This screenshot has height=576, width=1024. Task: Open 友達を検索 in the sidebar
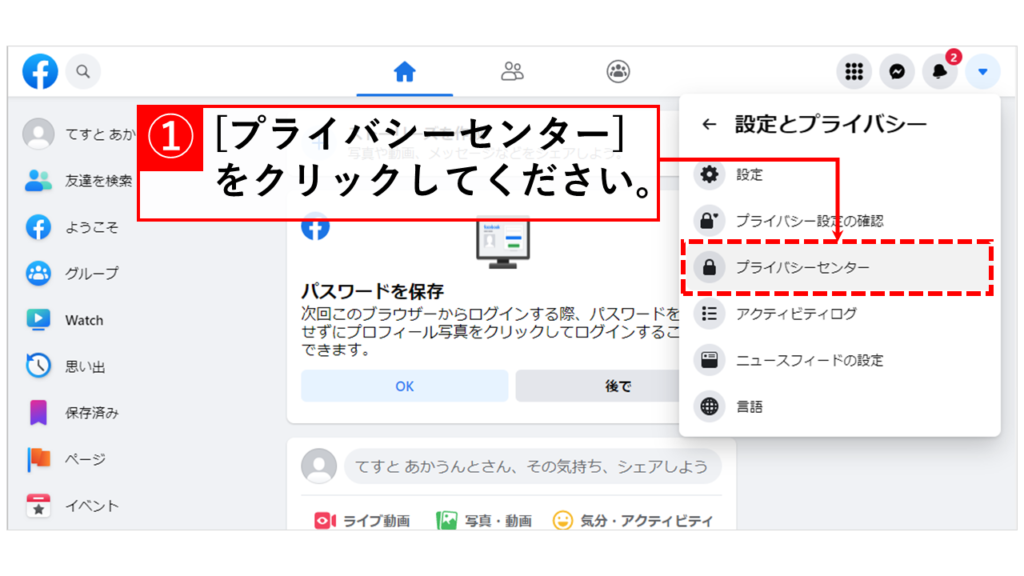coord(78,180)
